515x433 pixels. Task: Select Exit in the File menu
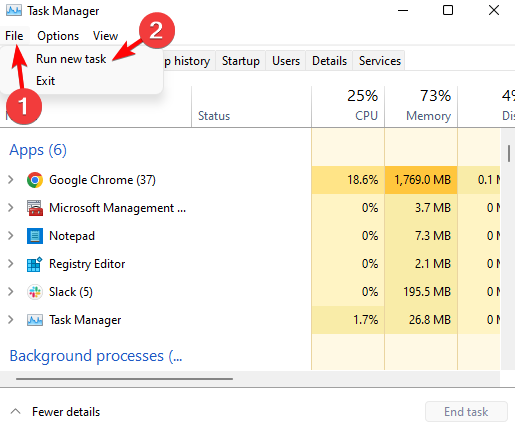click(45, 81)
